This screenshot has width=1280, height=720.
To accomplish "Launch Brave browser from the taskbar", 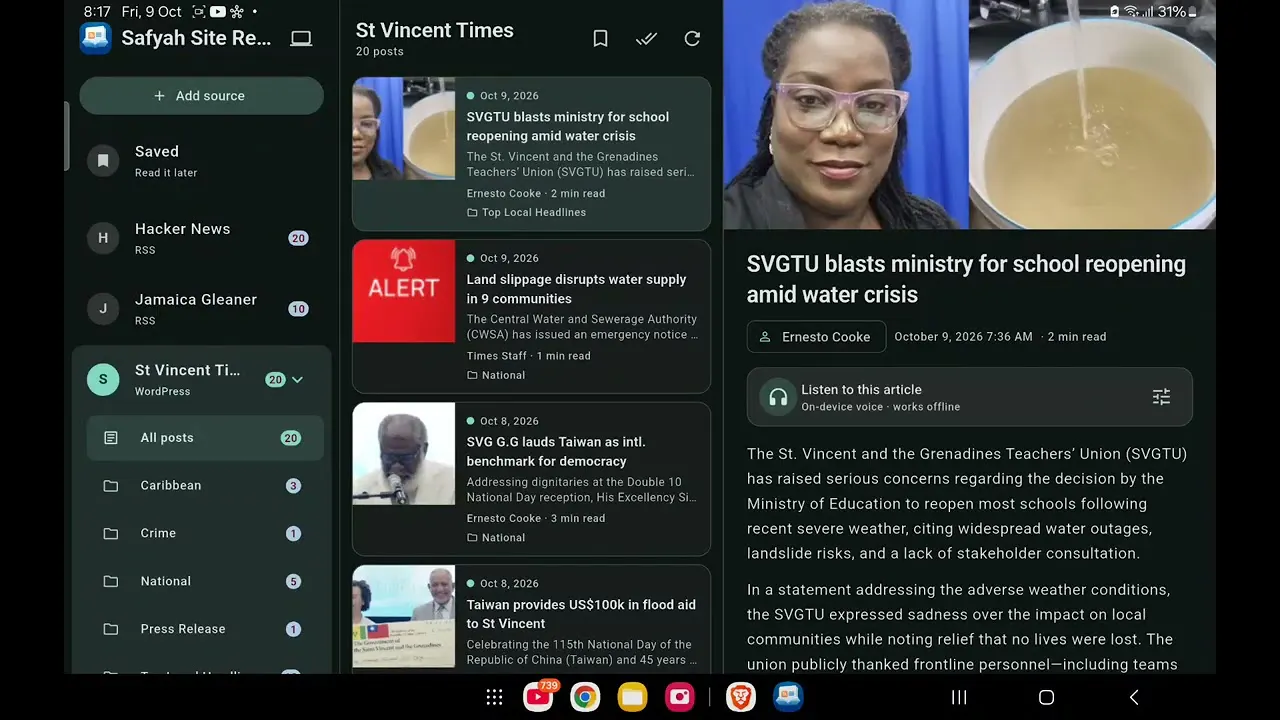I will click(x=741, y=697).
